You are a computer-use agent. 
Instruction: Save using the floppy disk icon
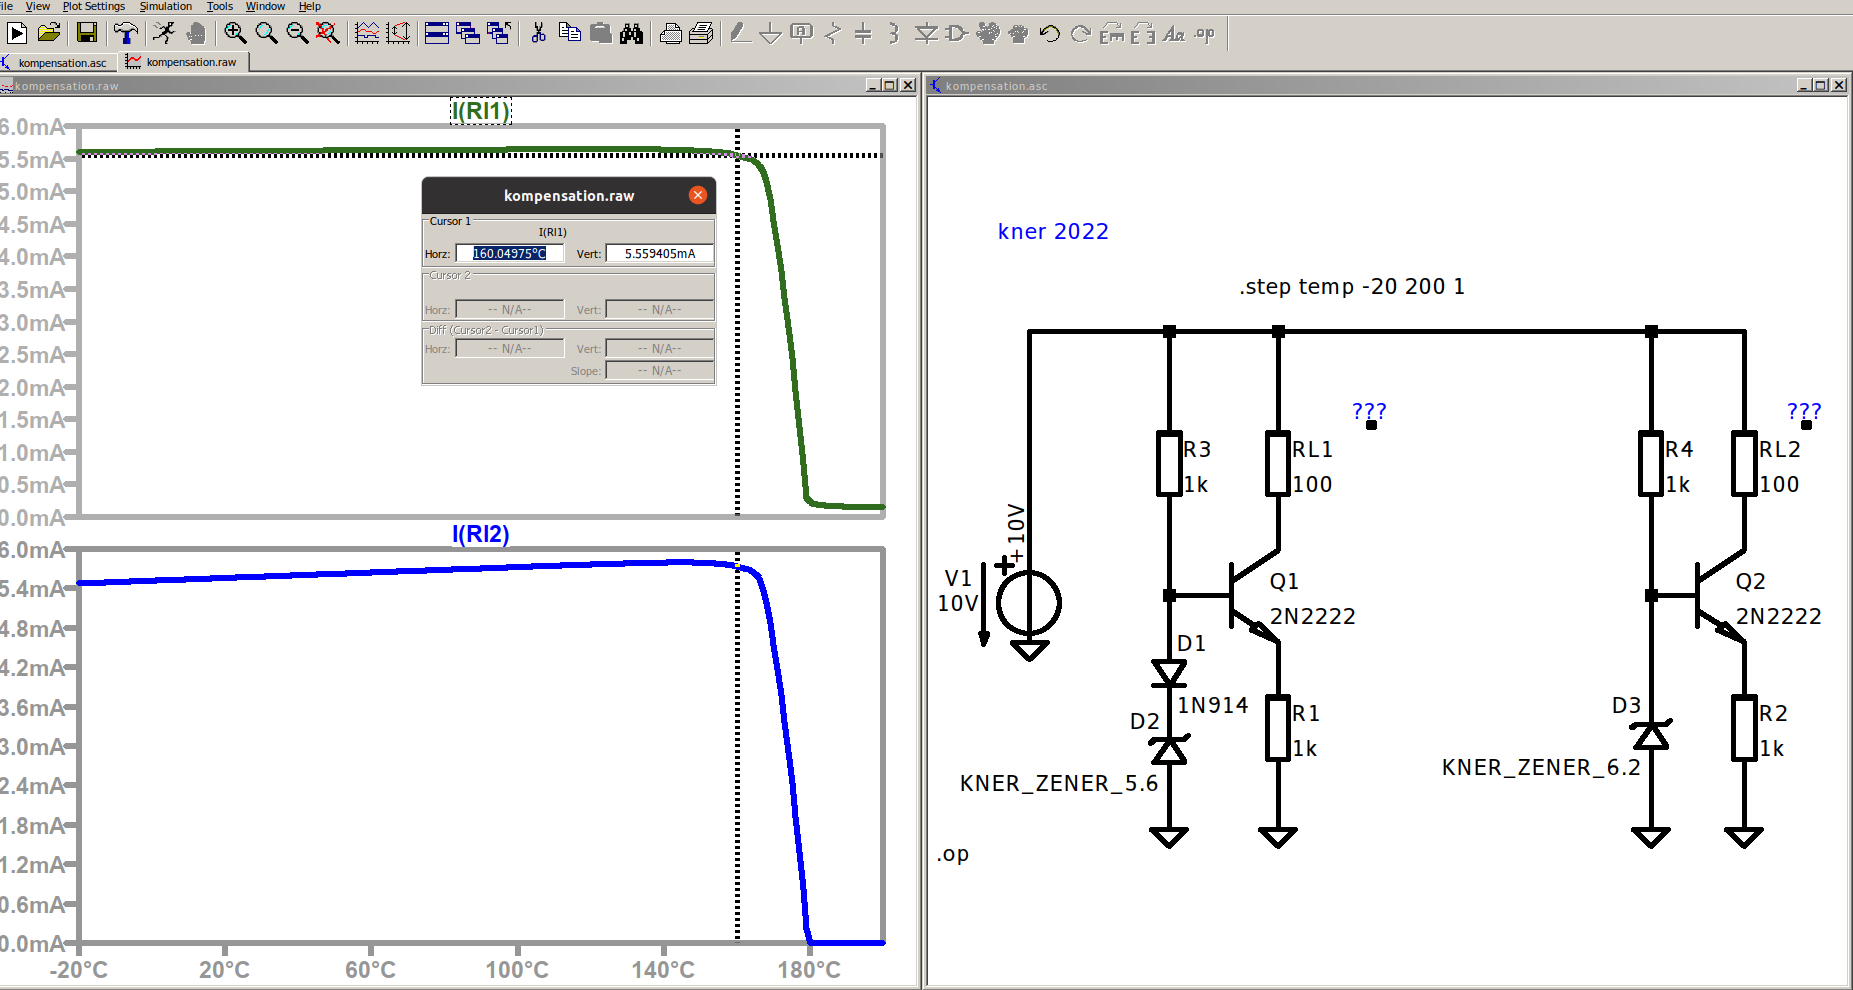point(87,33)
